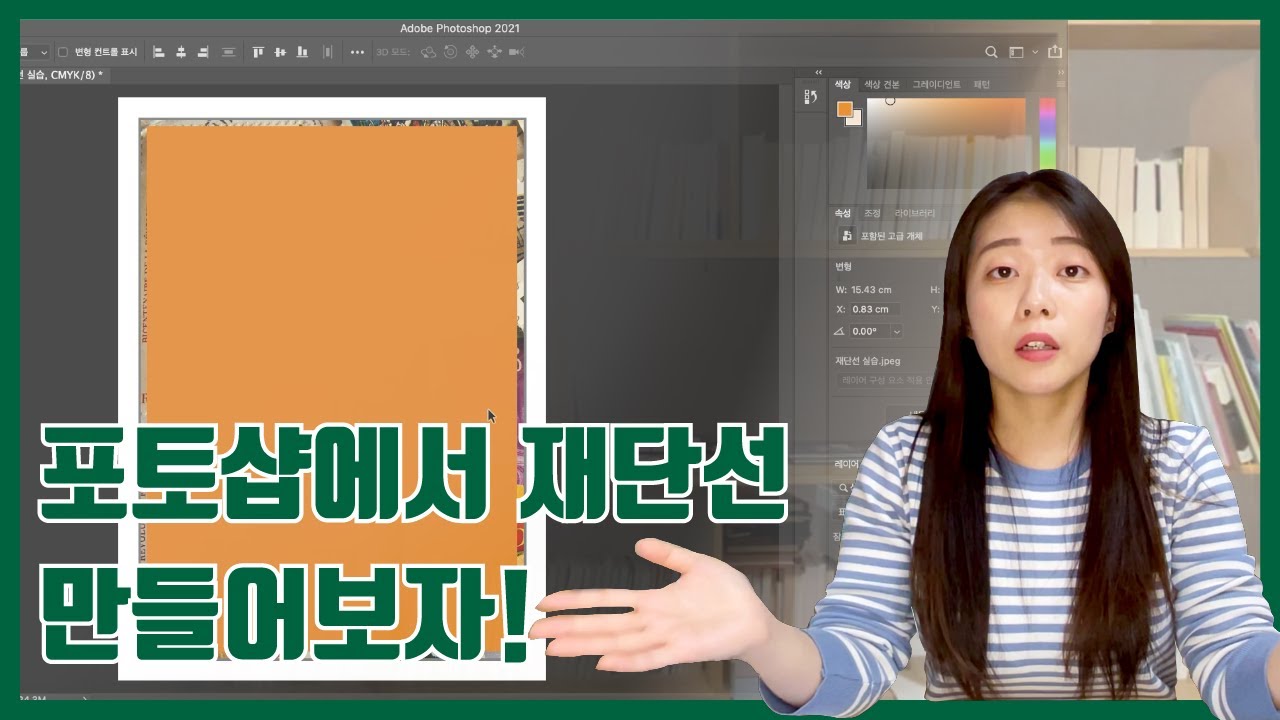The width and height of the screenshot is (1280, 720).
Task: Click the workspace switcher icon
Action: coord(1017,52)
